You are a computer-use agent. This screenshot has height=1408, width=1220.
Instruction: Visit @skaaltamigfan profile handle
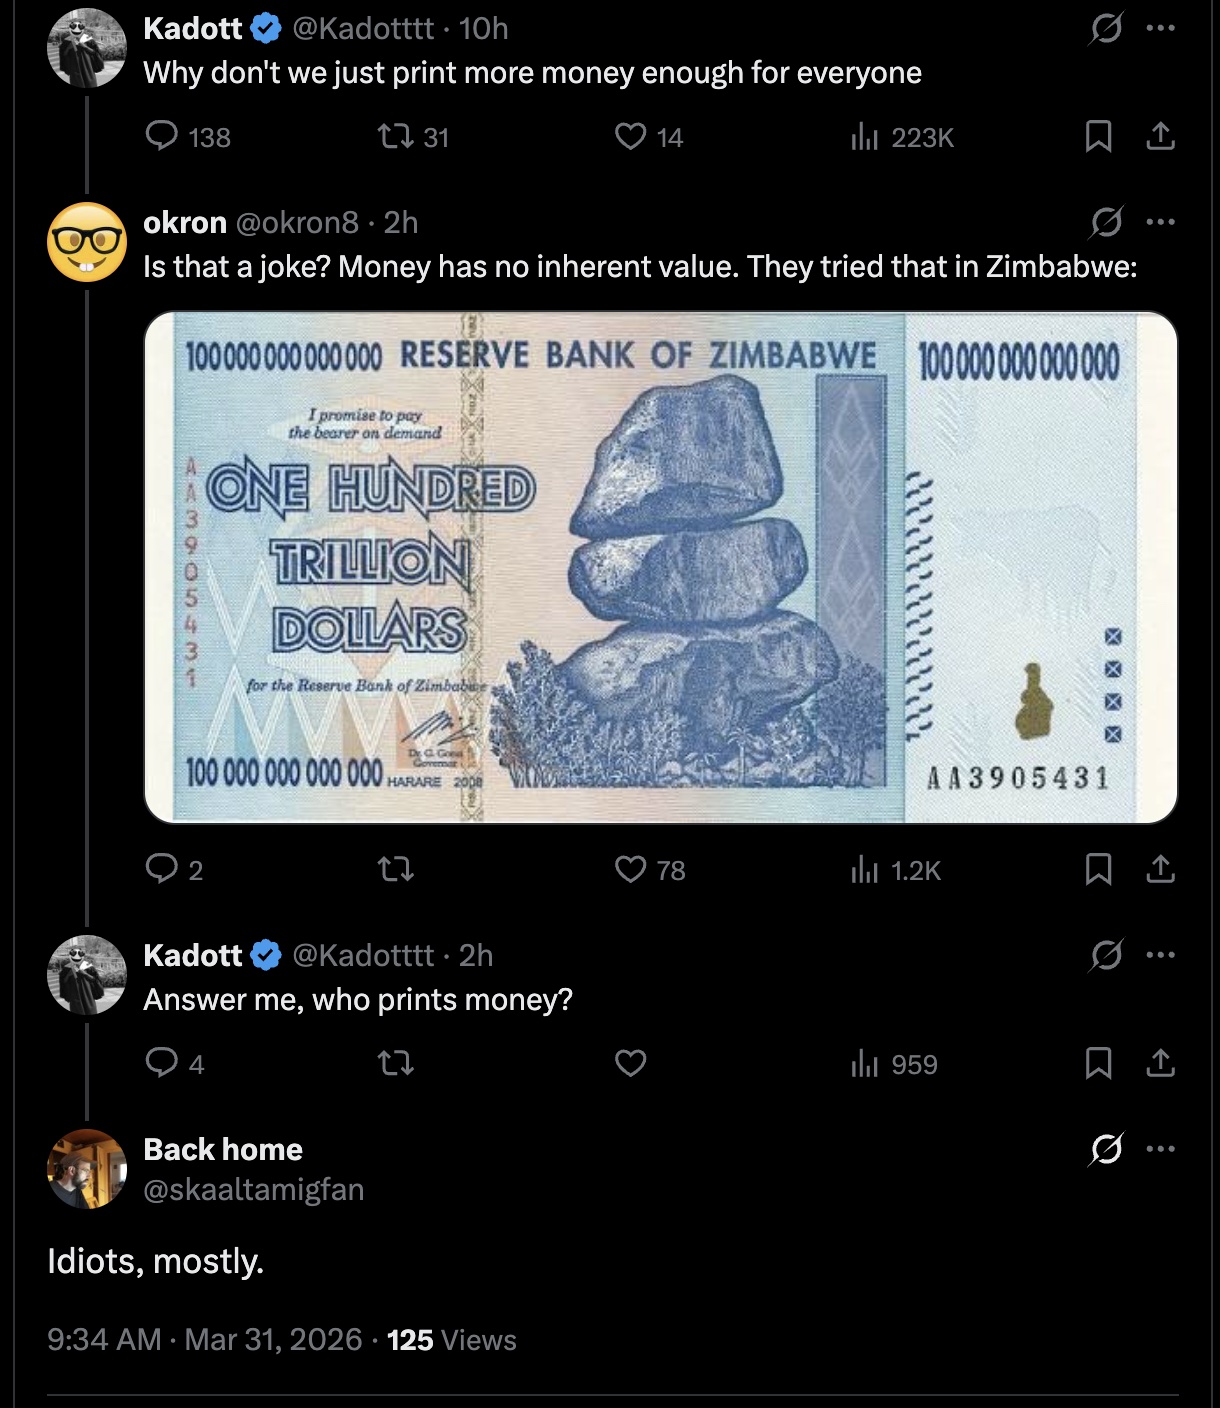coord(254,1190)
